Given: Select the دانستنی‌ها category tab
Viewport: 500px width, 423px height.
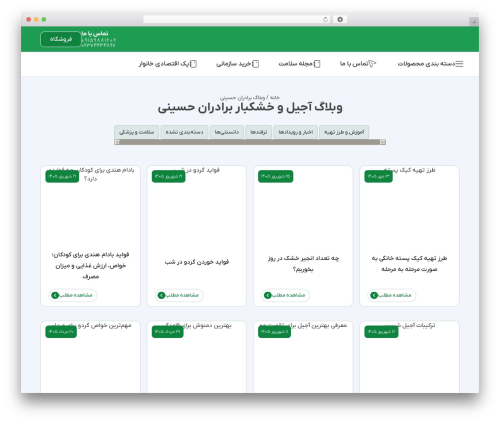Looking at the screenshot, I should click(227, 132).
